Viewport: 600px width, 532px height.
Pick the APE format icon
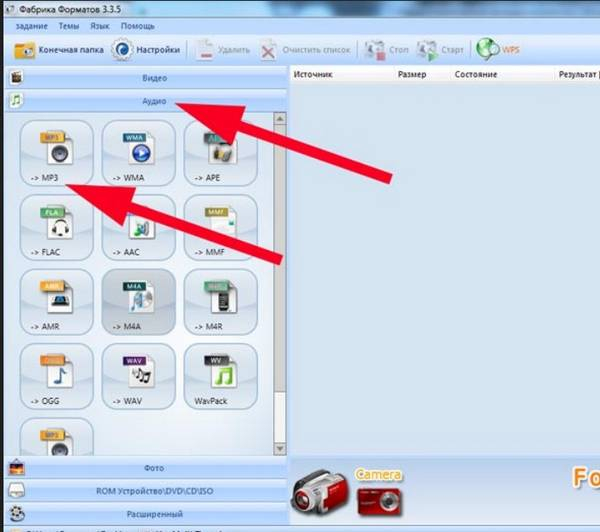tap(220, 152)
